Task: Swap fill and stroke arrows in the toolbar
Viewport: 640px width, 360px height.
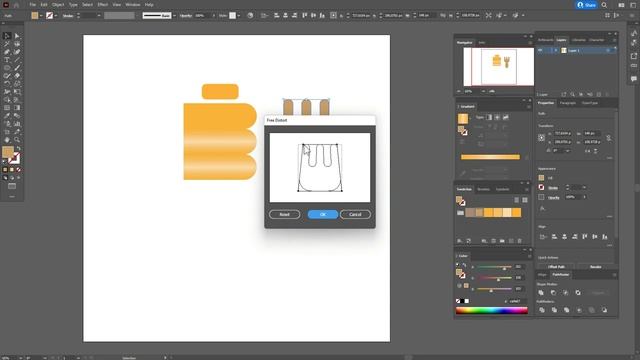Action: tap(18, 149)
